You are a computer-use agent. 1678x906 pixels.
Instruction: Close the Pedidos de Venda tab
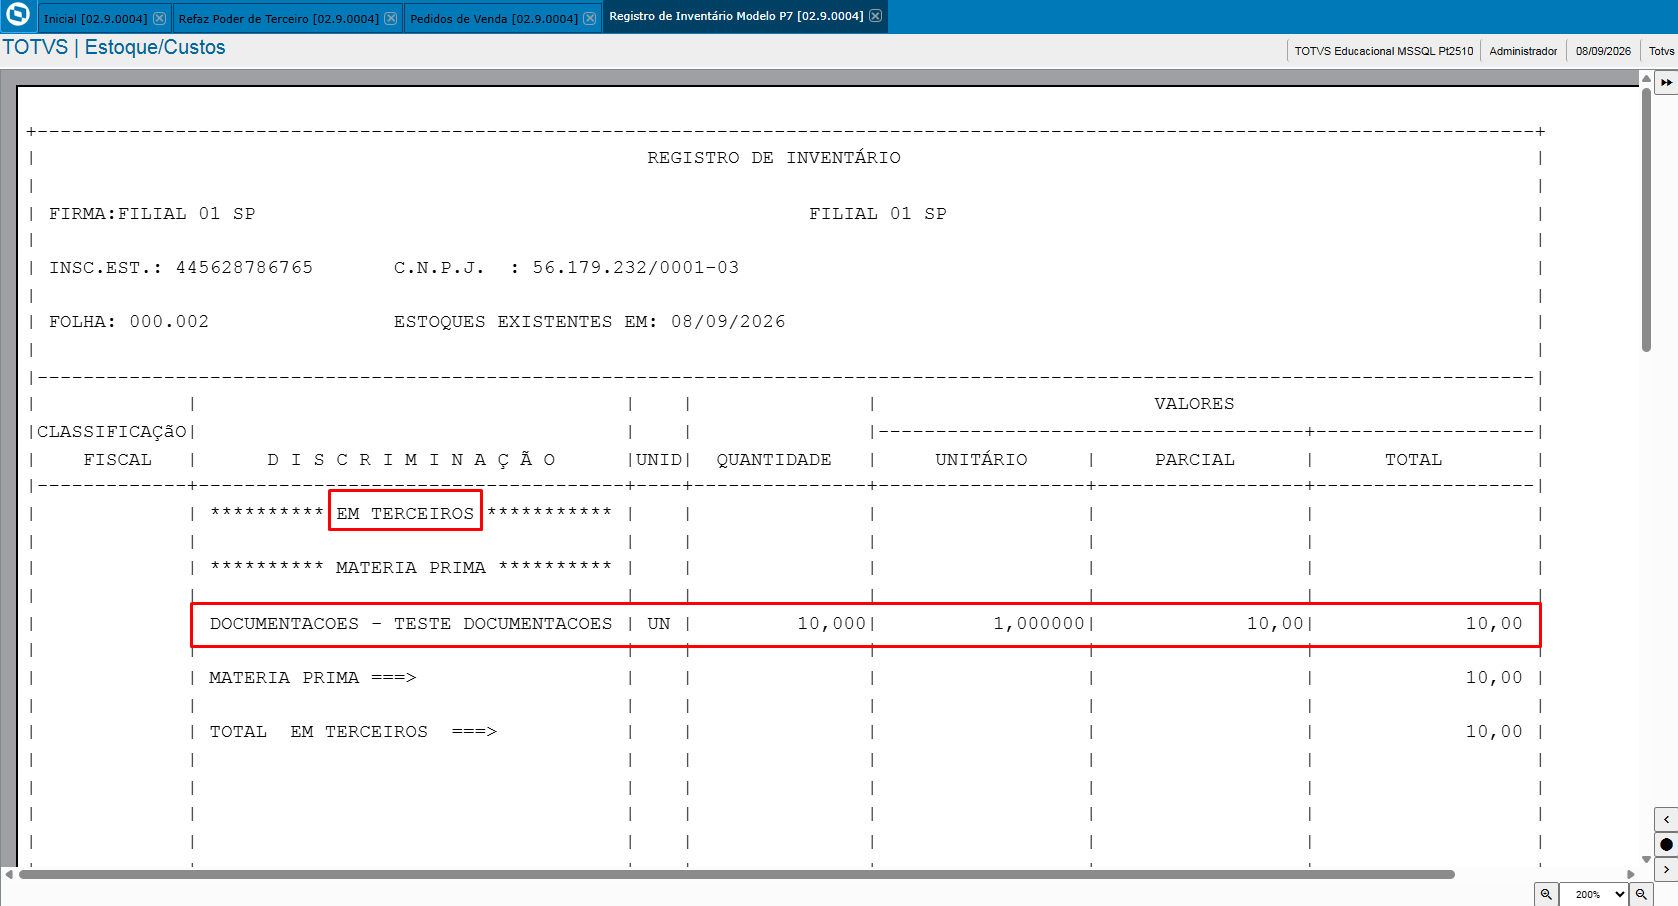point(590,18)
